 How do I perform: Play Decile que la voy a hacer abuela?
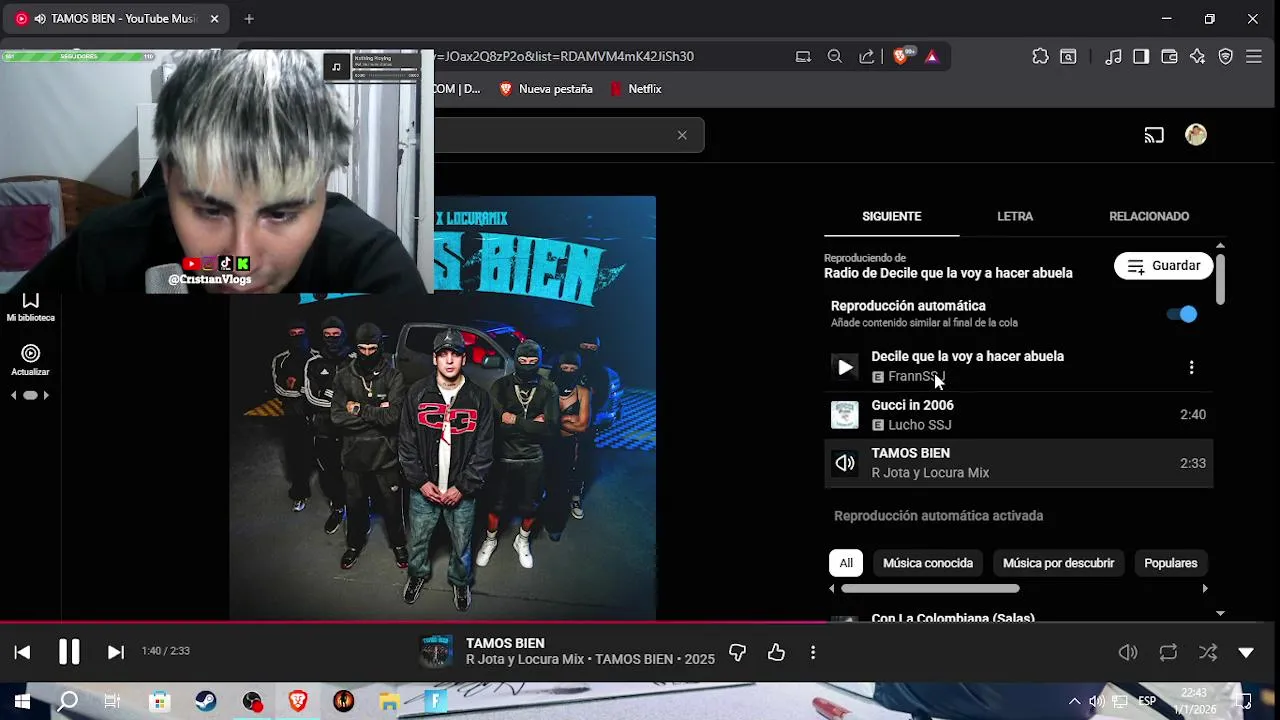845,367
